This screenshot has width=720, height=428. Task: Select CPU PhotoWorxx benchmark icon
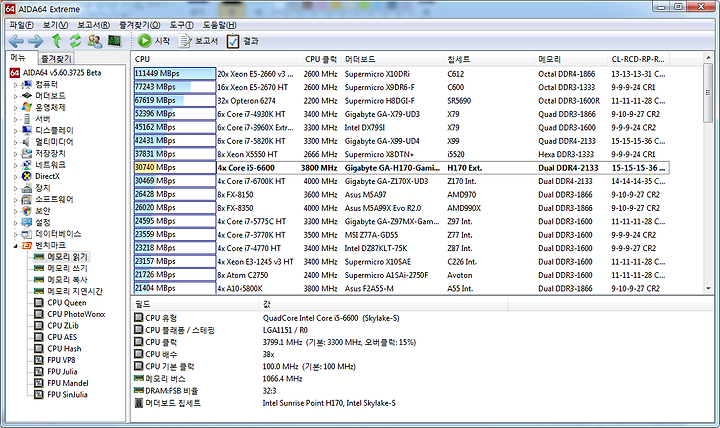coord(39,314)
